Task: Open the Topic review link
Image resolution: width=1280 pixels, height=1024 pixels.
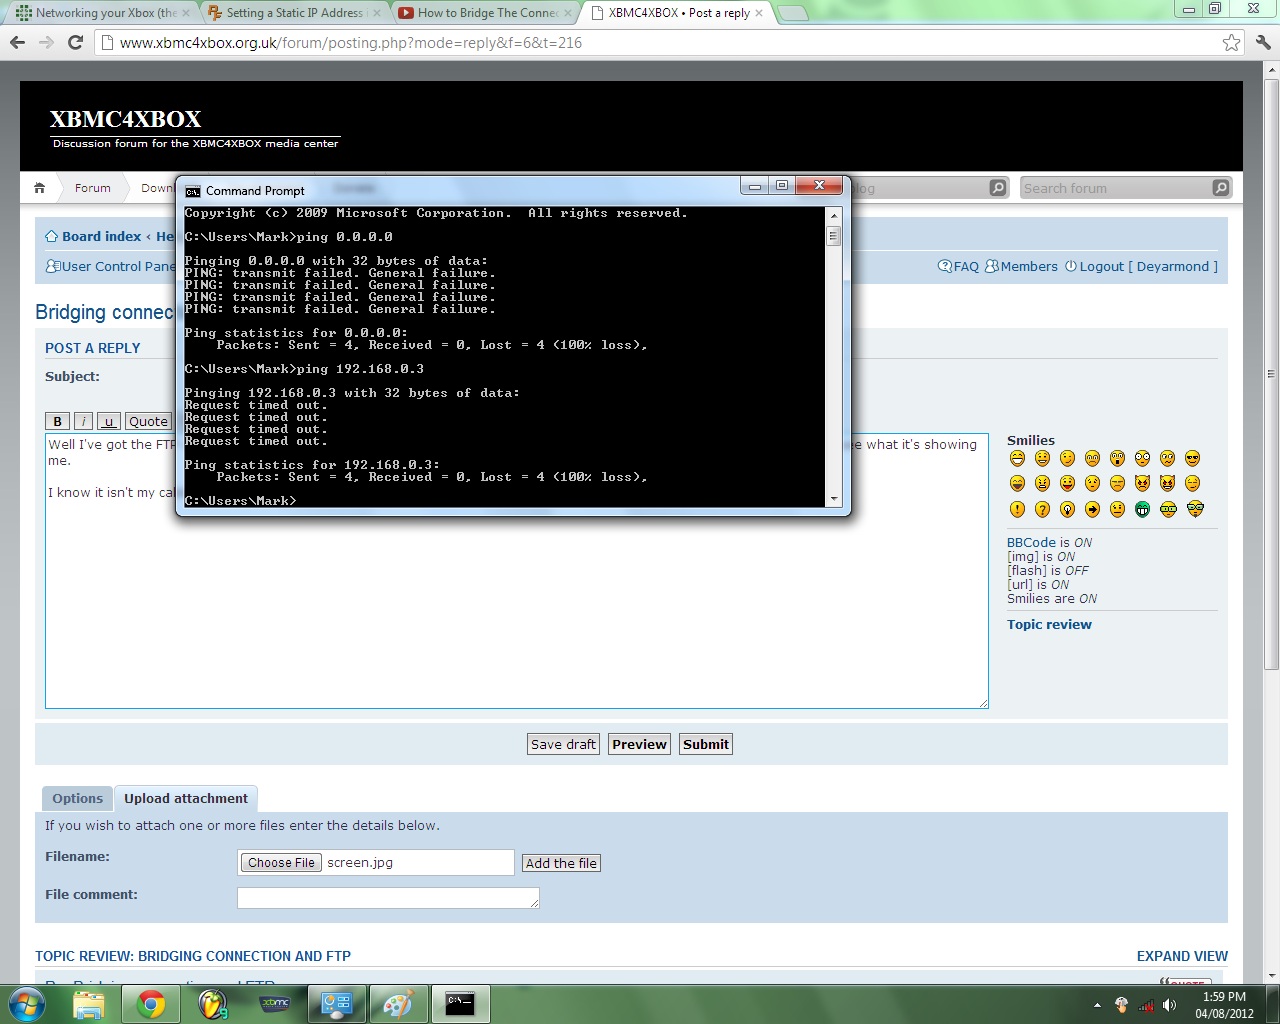Action: click(x=1049, y=625)
